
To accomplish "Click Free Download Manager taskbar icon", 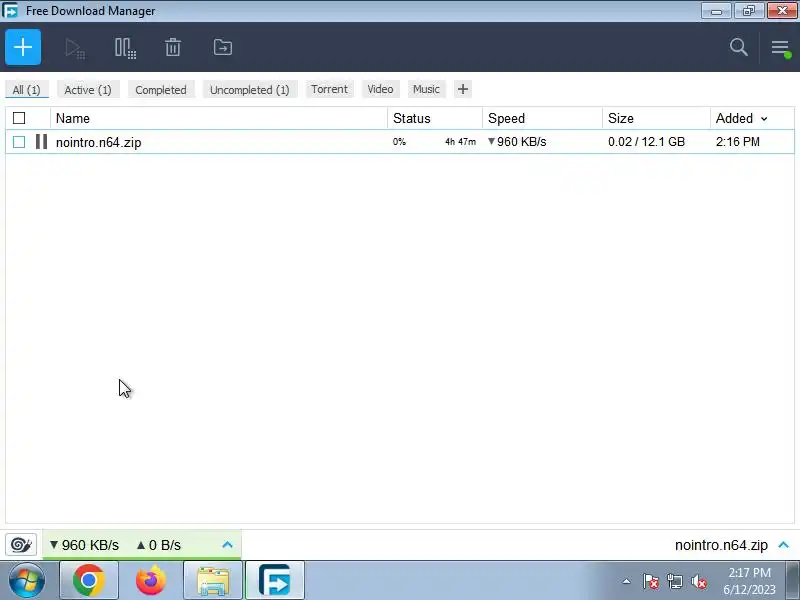I will (x=275, y=581).
